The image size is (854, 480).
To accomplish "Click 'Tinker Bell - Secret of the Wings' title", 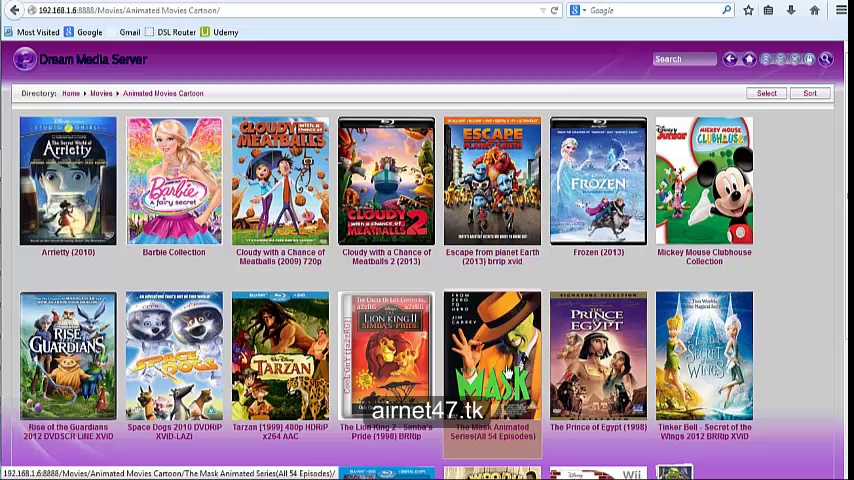I will point(704,432).
